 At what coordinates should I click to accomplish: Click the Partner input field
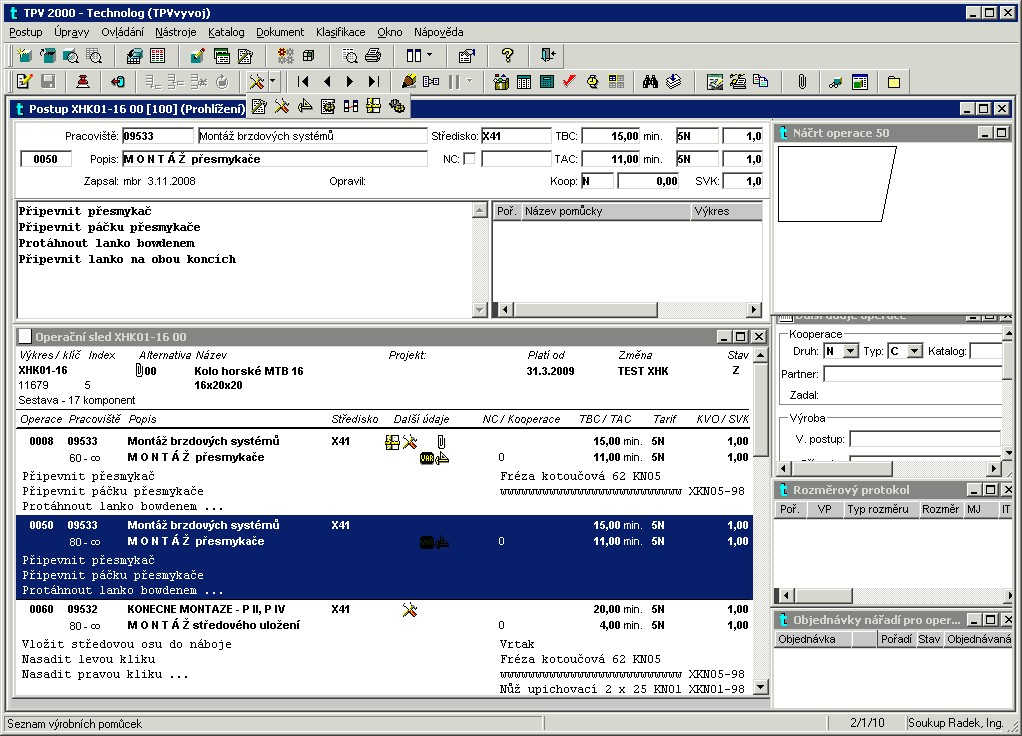[x=912, y=374]
